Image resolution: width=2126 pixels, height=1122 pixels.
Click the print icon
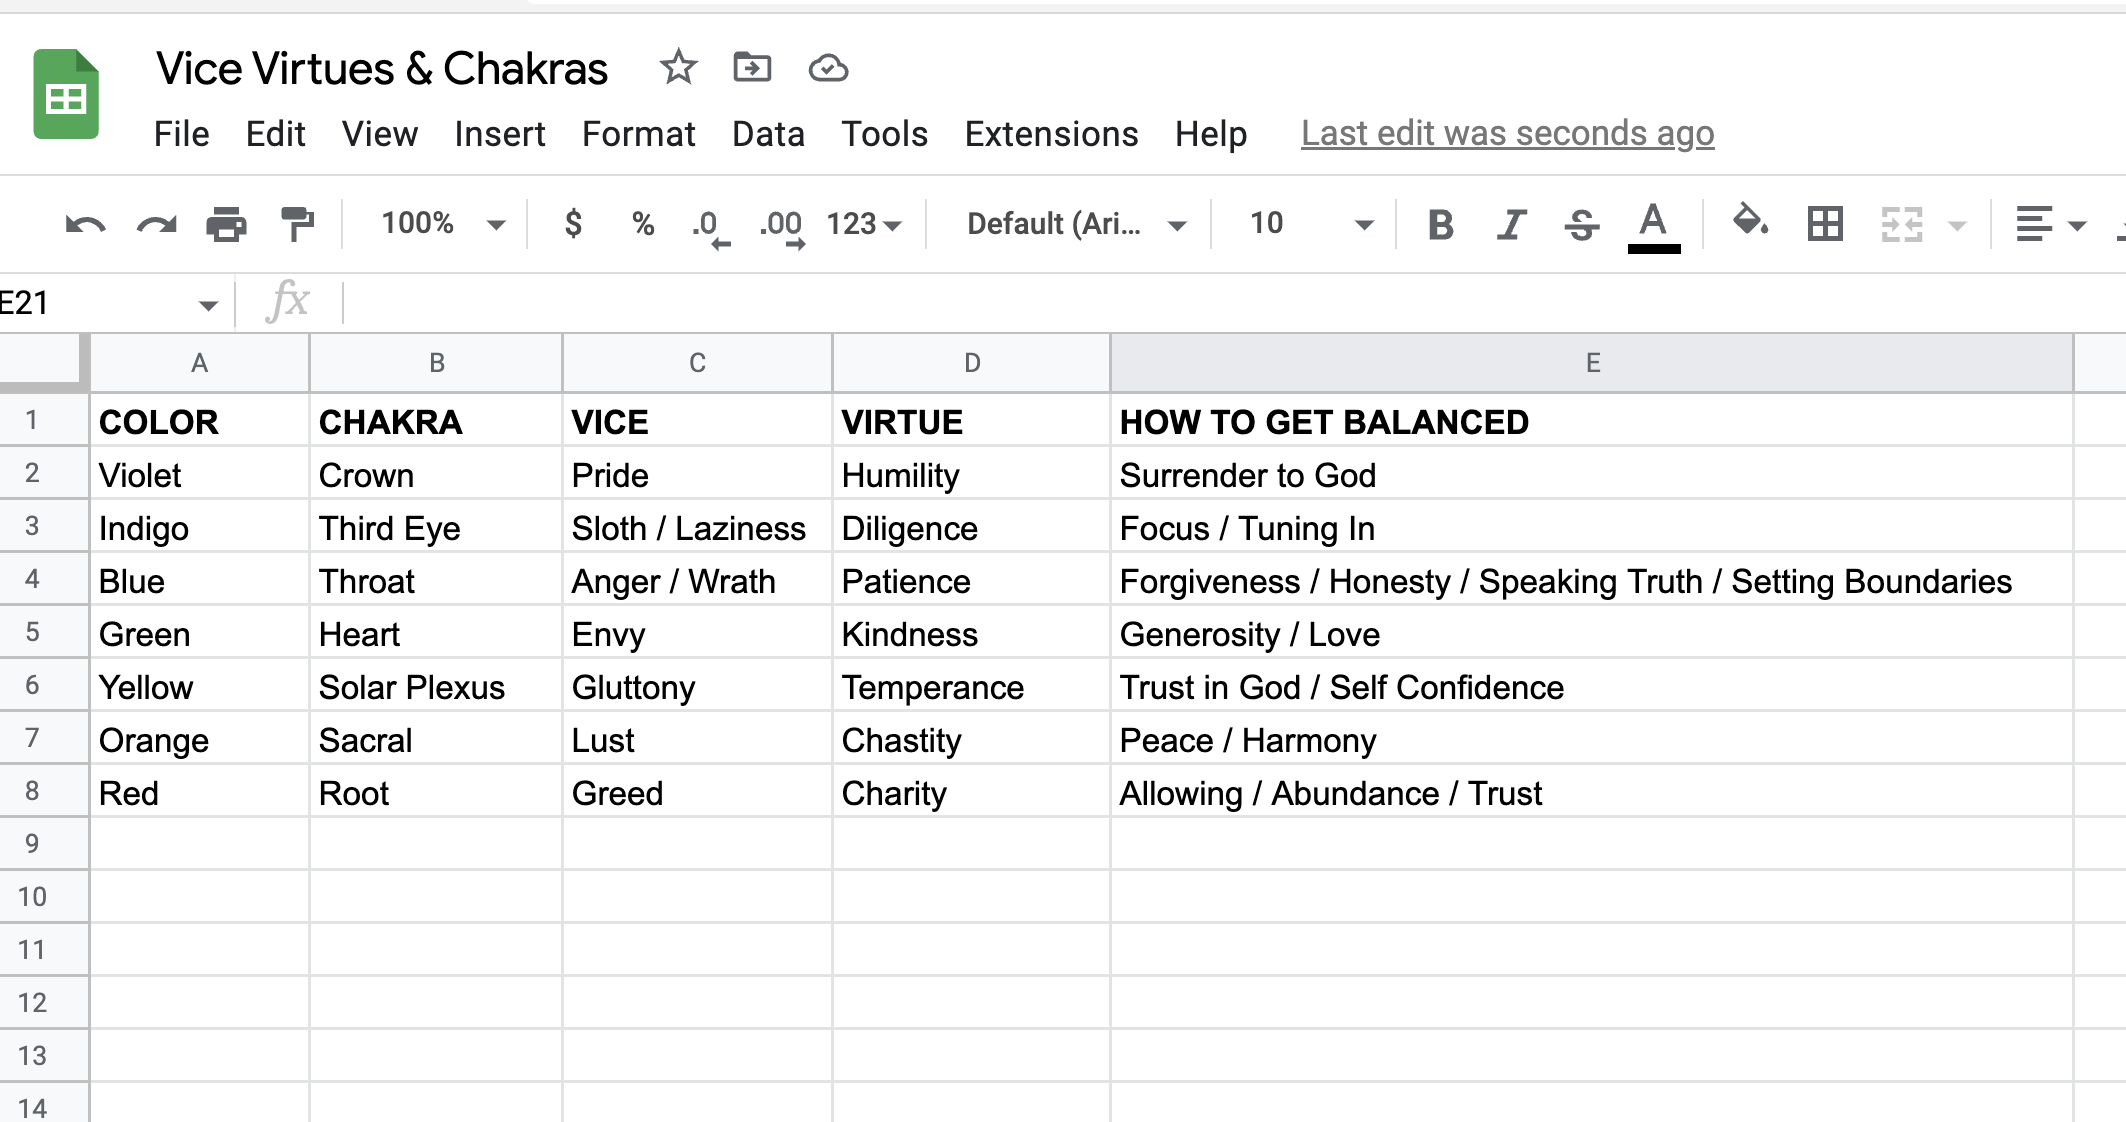click(x=226, y=224)
